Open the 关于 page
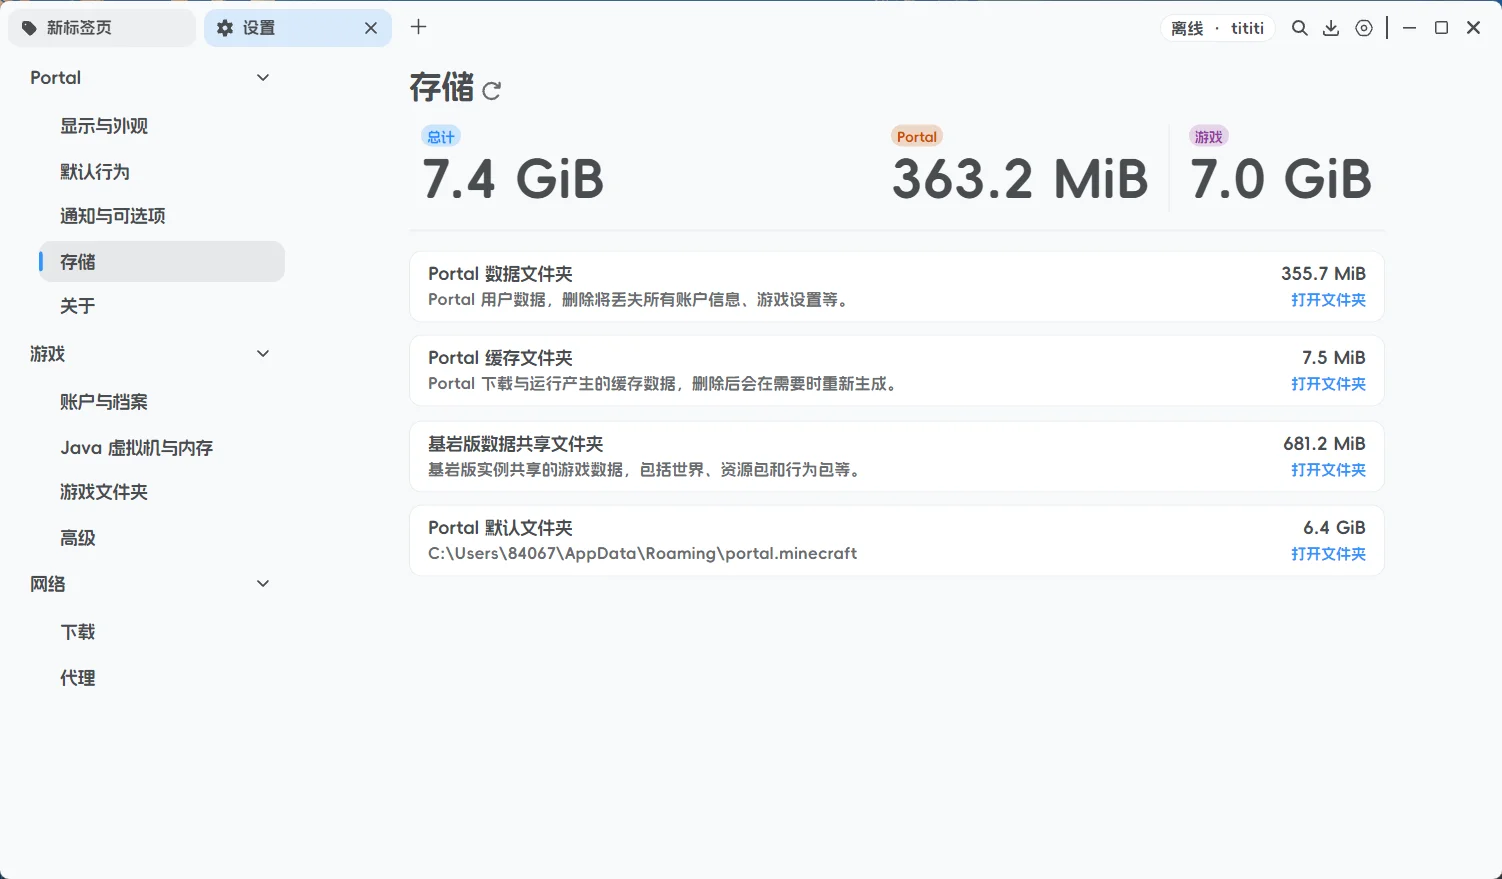This screenshot has width=1502, height=879. 162,306
